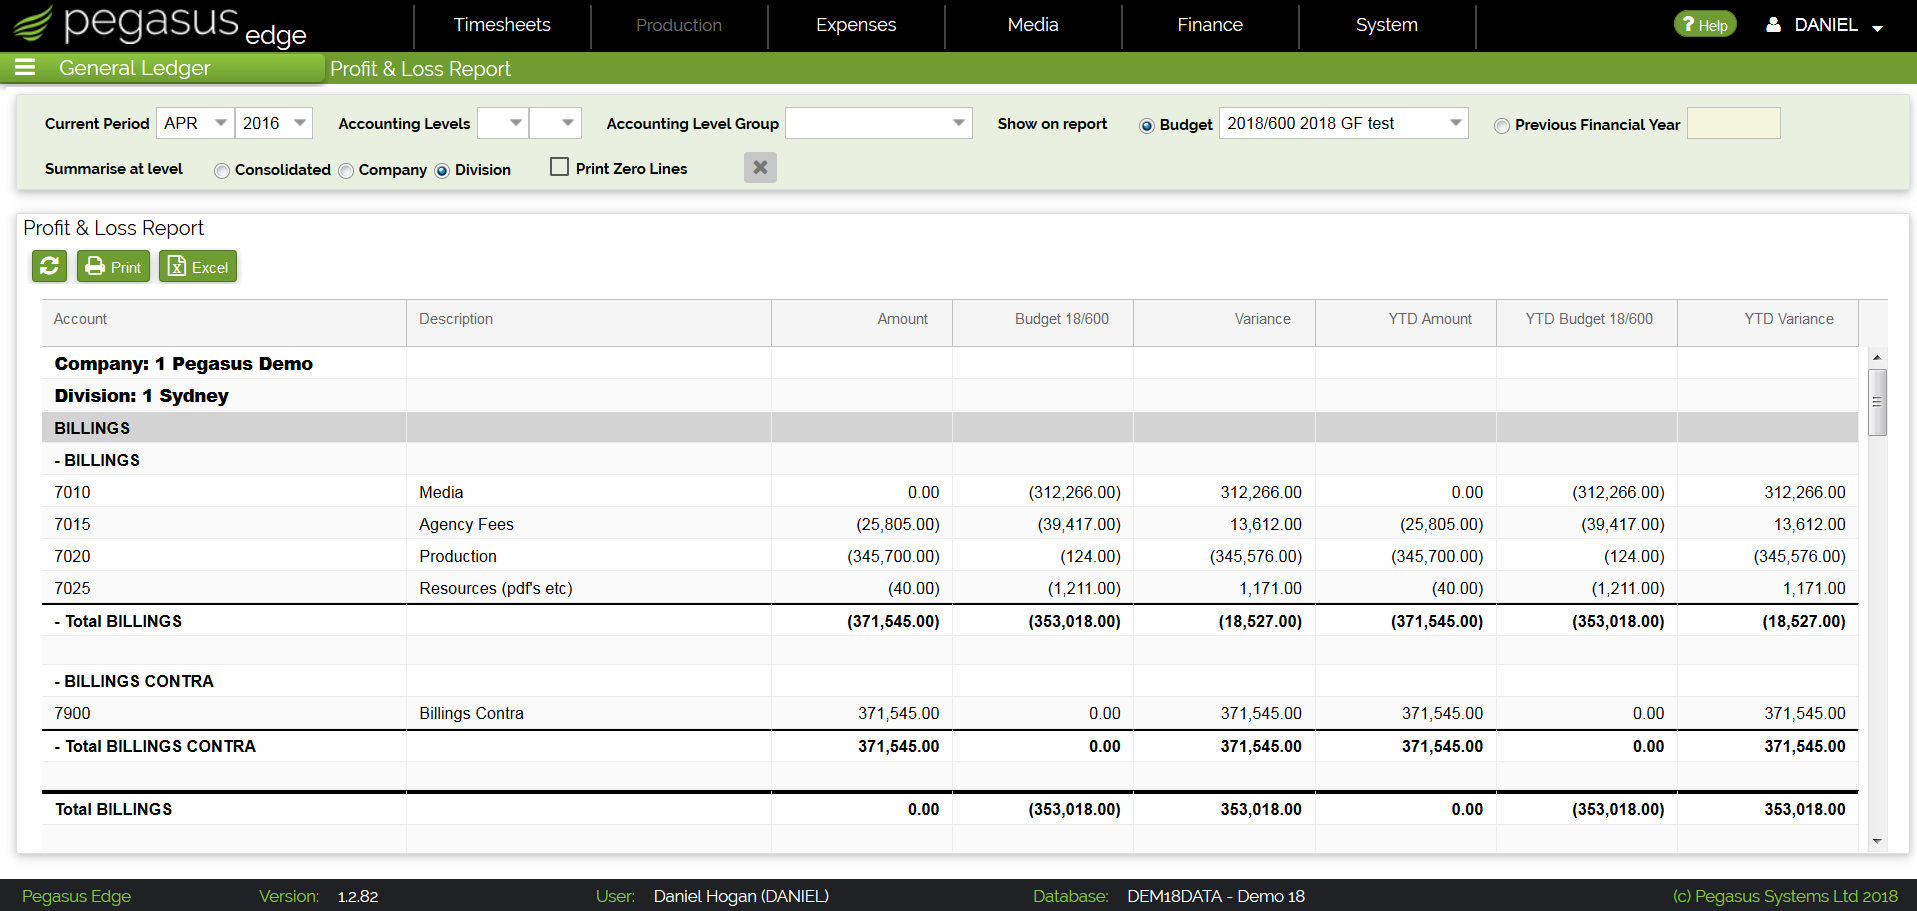
Task: Enable the Print Zero Lines checkbox
Action: pos(560,167)
